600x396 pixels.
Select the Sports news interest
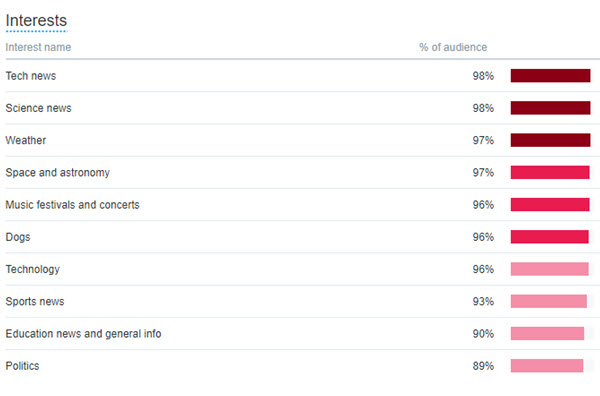click(35, 301)
